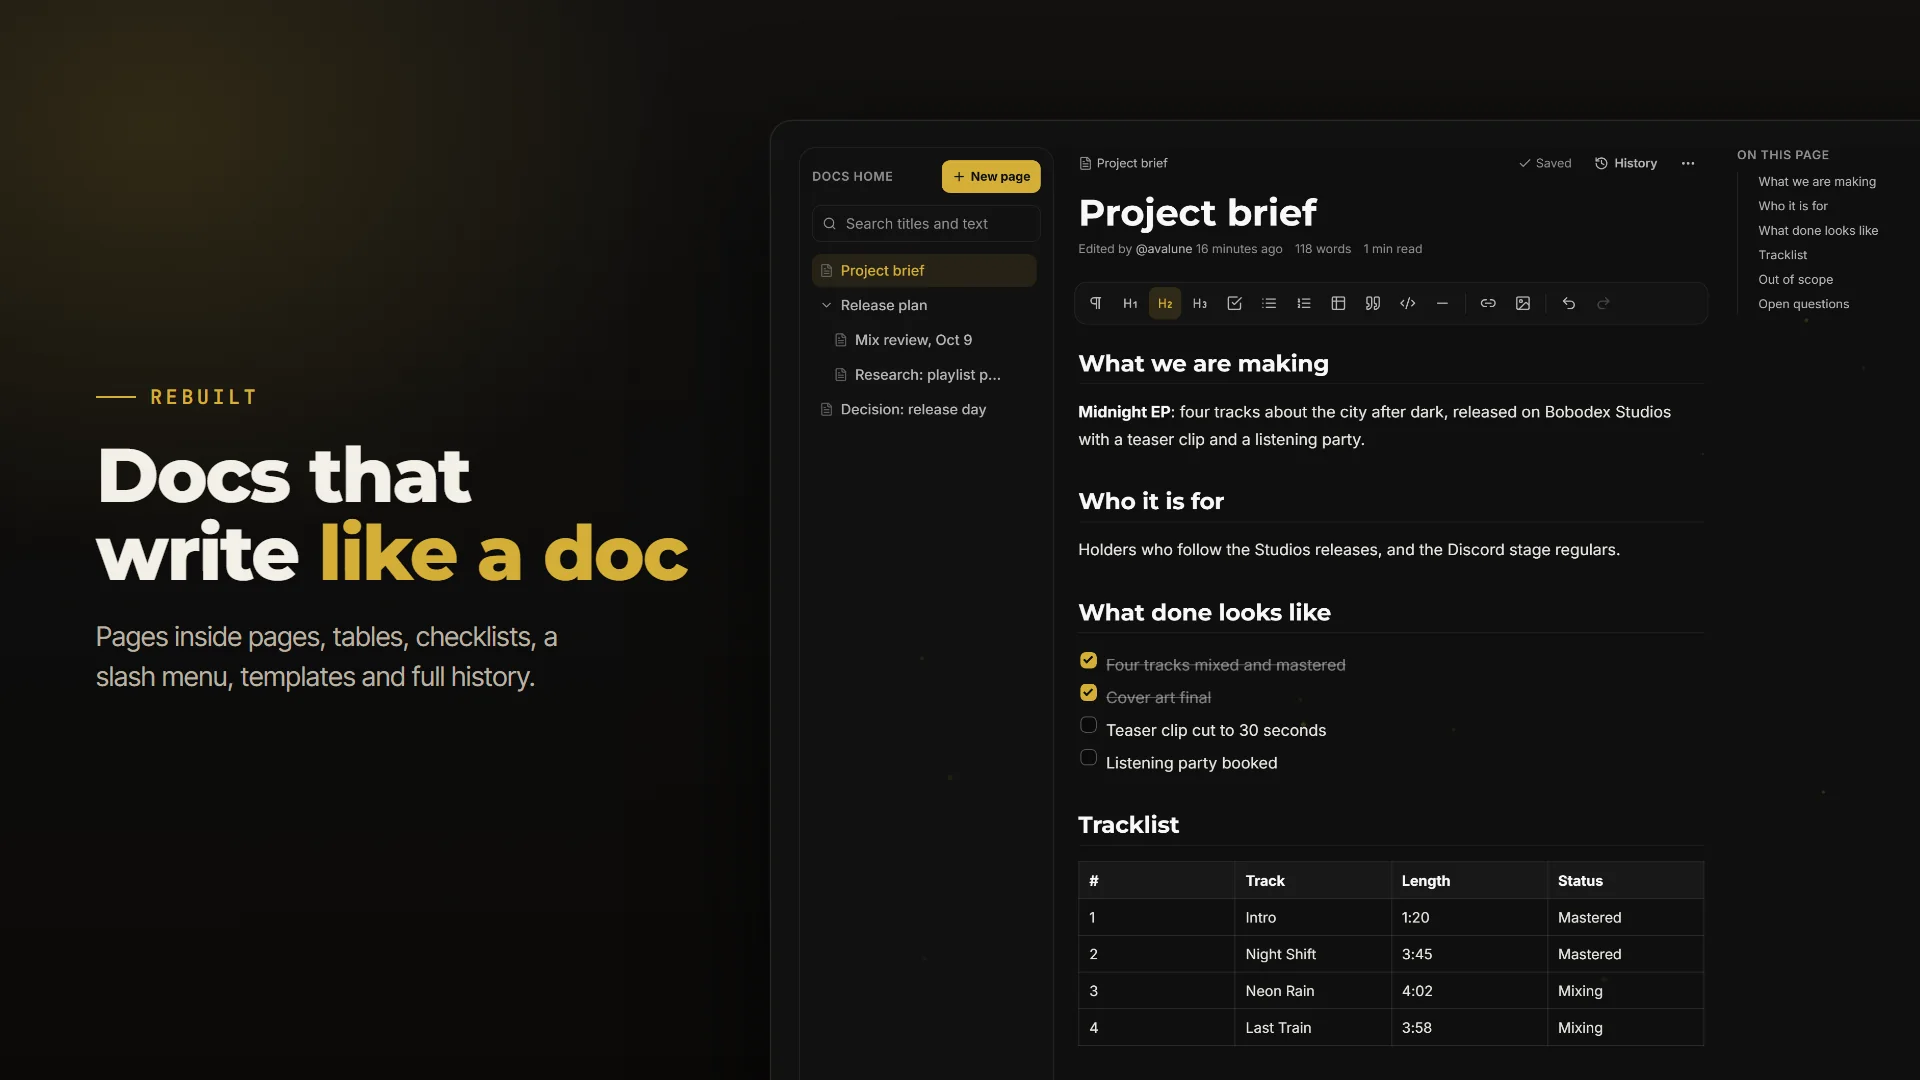1920x1080 pixels.
Task: Click the DOCS HOME label
Action: point(852,177)
